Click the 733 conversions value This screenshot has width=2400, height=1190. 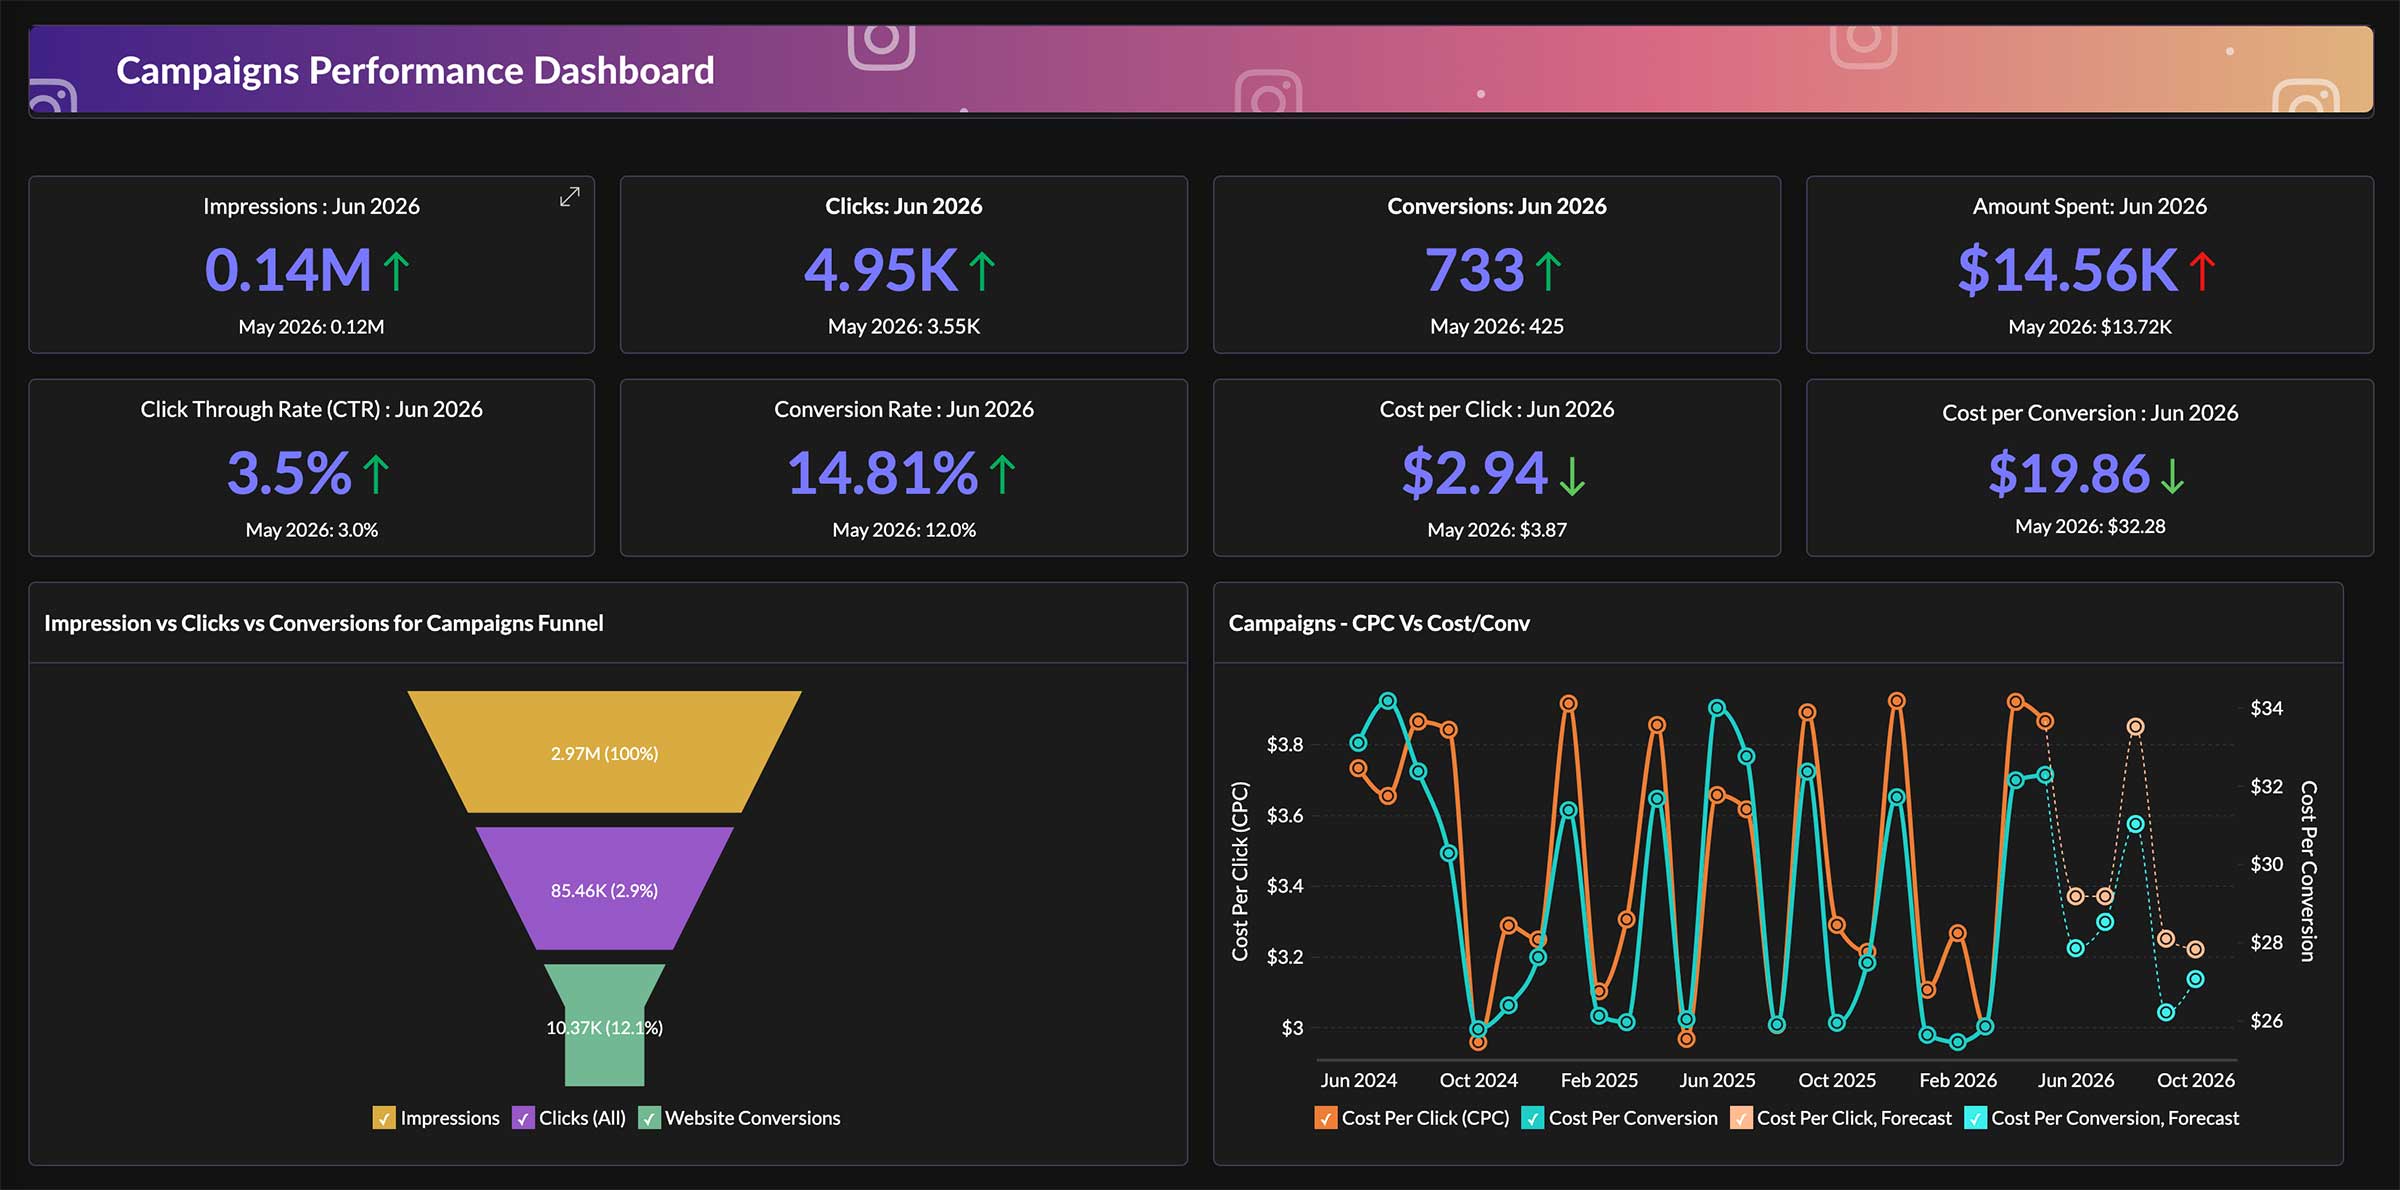coord(1475,270)
